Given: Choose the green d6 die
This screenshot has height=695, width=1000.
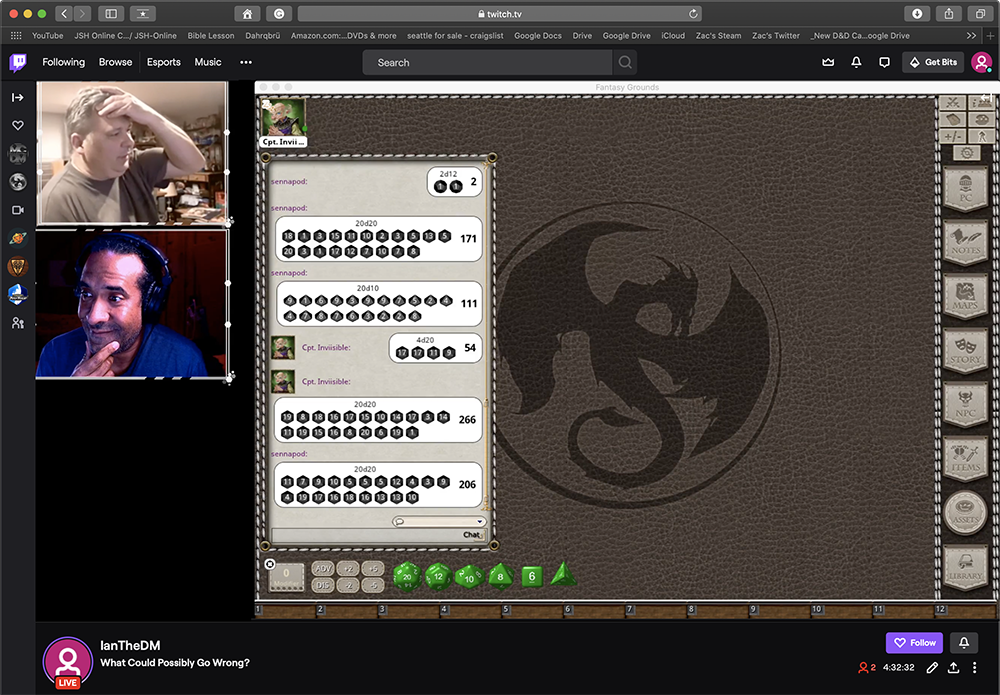Looking at the screenshot, I should coord(532,576).
